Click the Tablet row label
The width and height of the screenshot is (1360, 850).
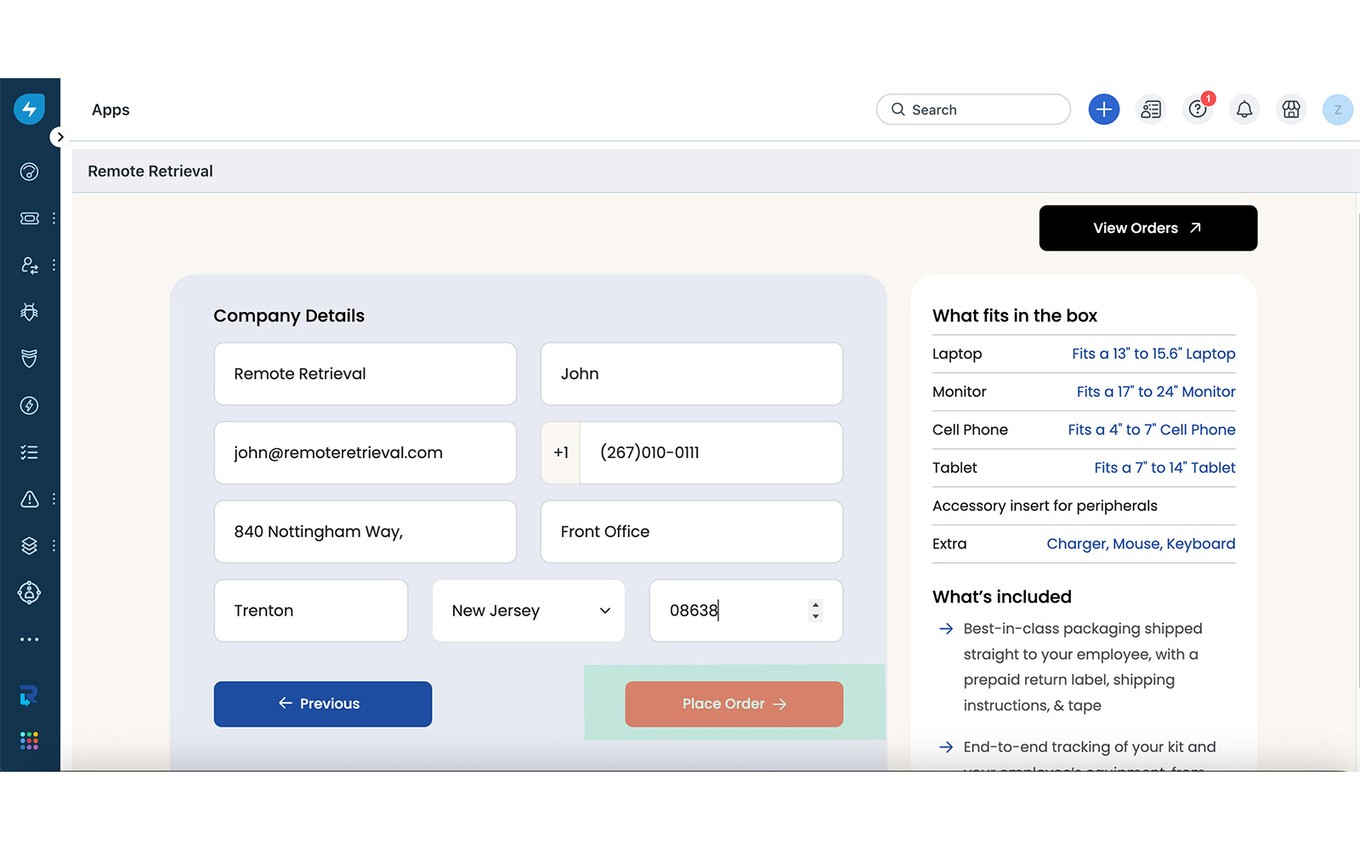pyautogui.click(x=955, y=468)
